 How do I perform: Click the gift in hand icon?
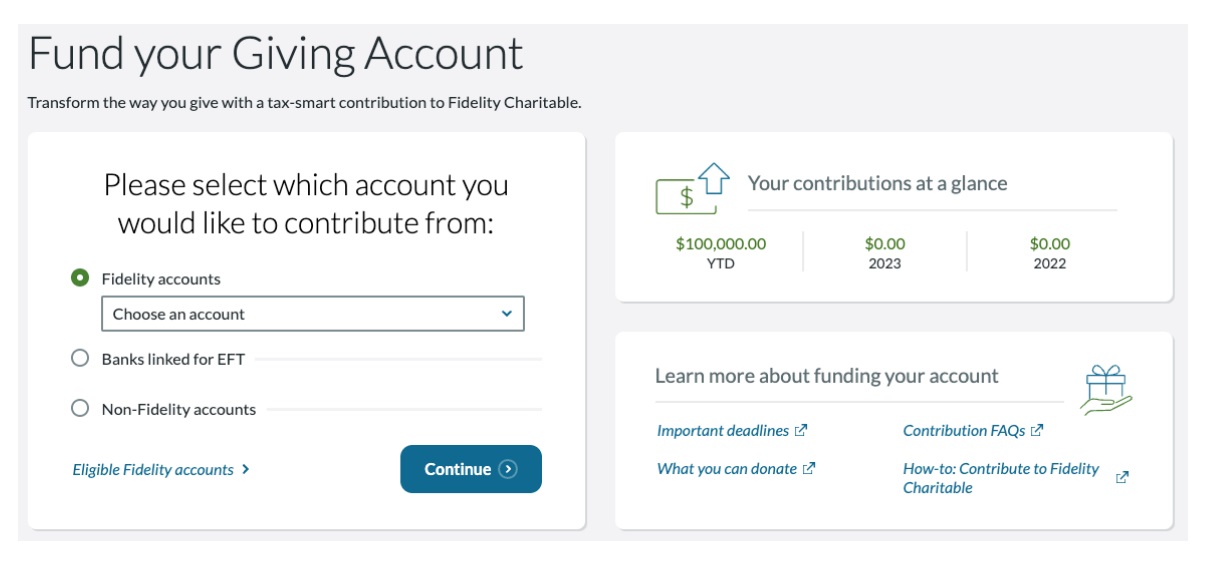pyautogui.click(x=1105, y=389)
